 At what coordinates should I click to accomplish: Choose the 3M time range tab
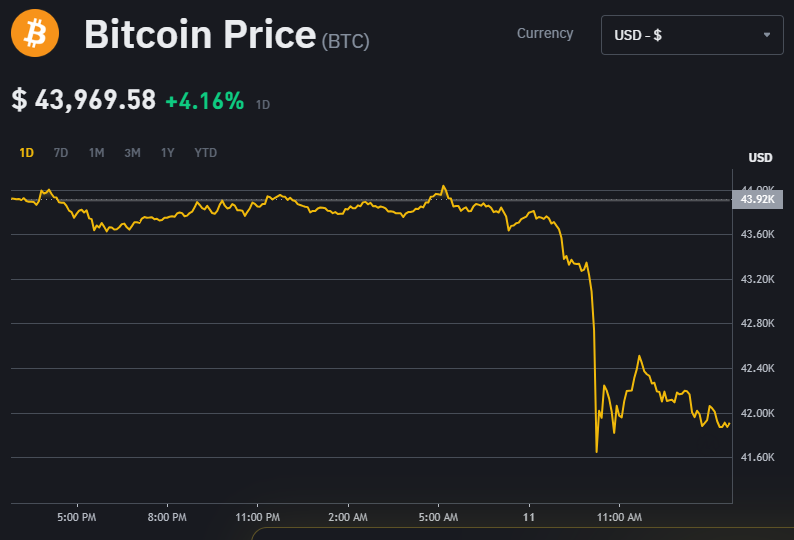(132, 153)
